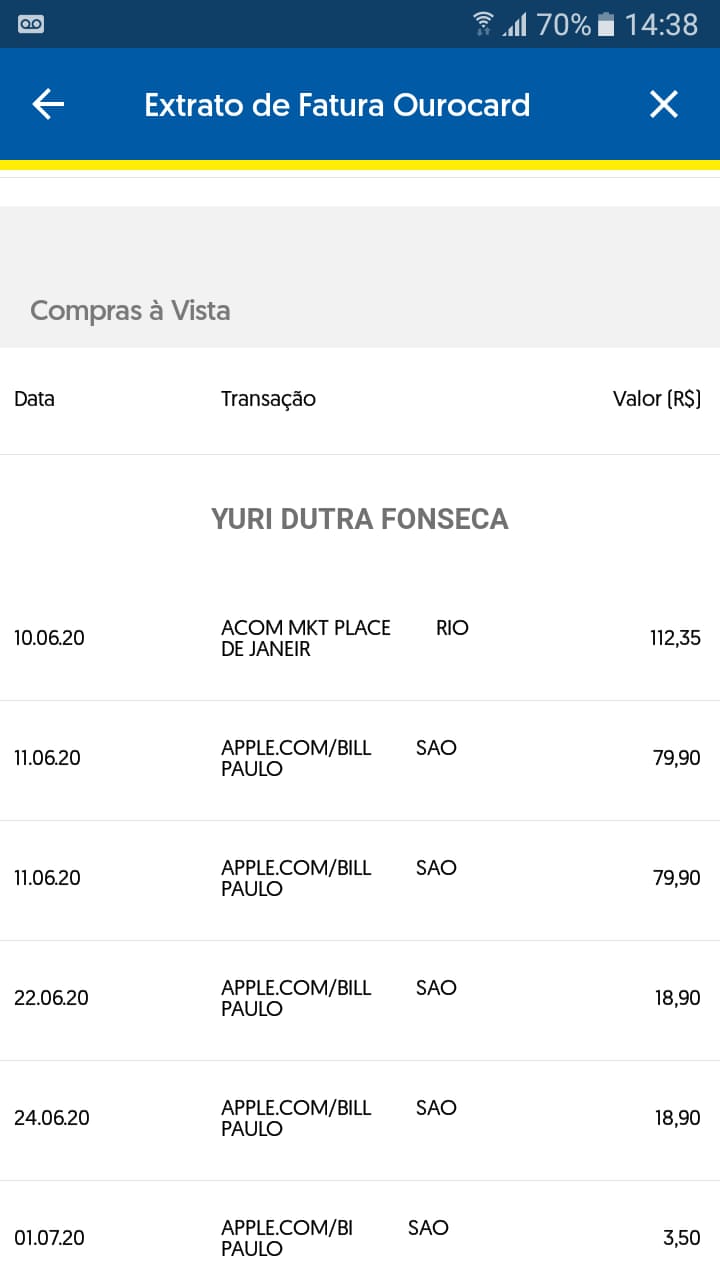Tap cardholder name Yuri Dutra Fonseca
The width and height of the screenshot is (720, 1280).
pos(360,519)
